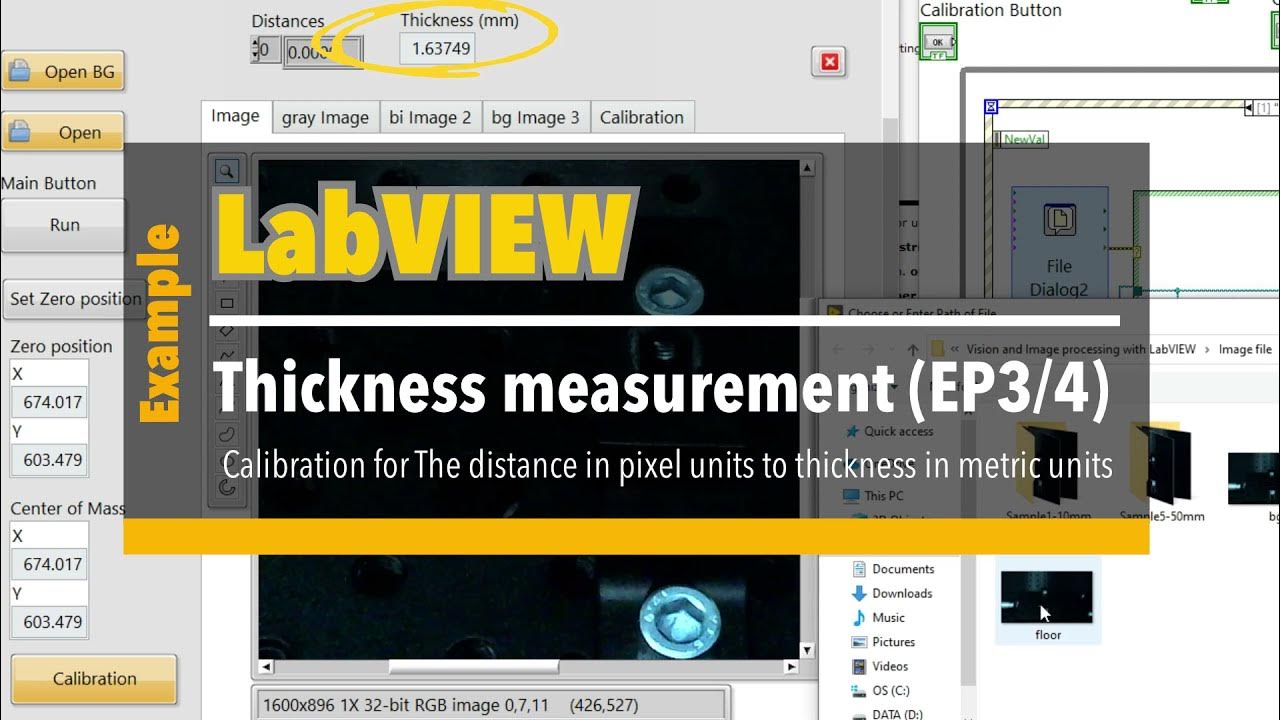Viewport: 1280px width, 720px height.
Task: Click the image scrollbar right arrow
Action: tap(791, 667)
